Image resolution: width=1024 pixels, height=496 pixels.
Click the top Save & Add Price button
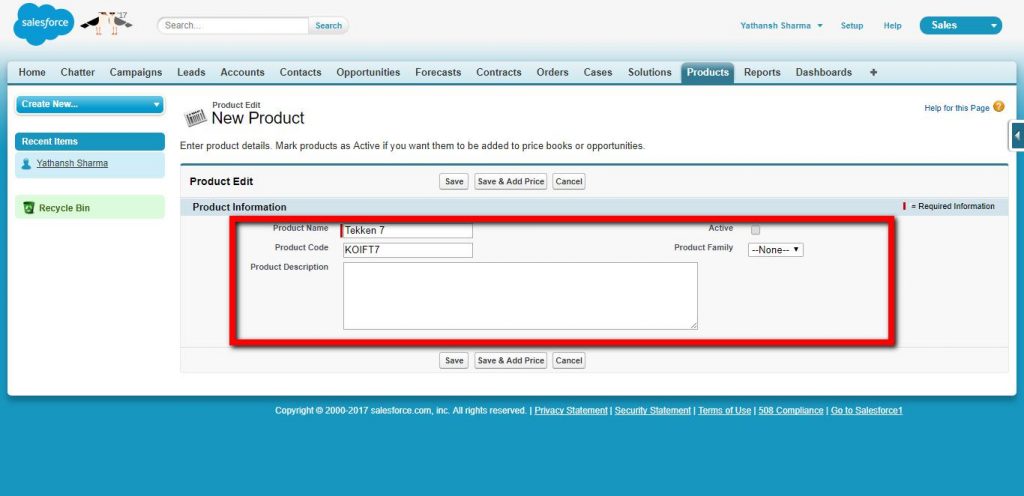(x=511, y=181)
